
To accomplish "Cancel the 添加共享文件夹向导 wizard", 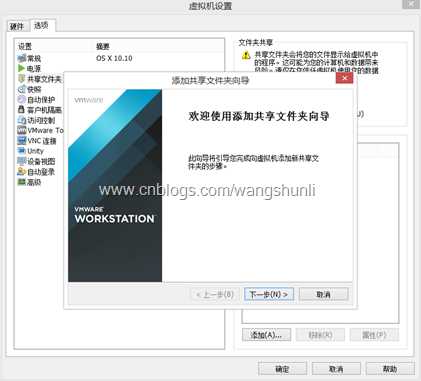I will (x=323, y=295).
